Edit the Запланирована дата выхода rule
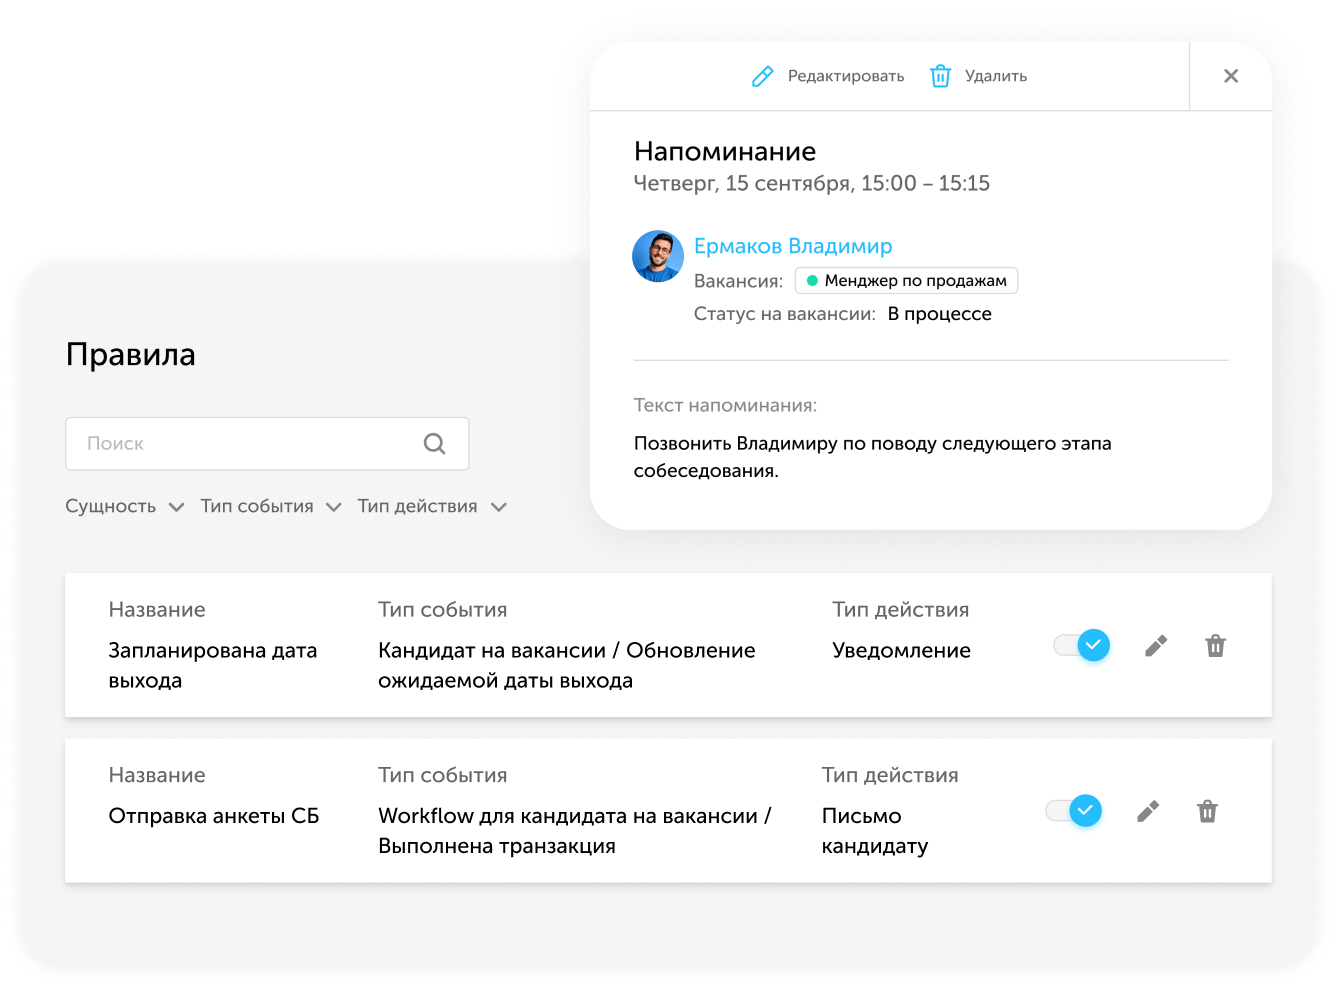 point(1156,646)
